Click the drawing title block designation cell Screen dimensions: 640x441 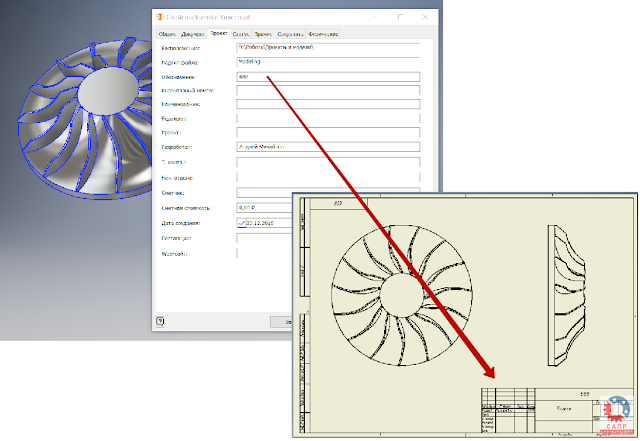[584, 394]
